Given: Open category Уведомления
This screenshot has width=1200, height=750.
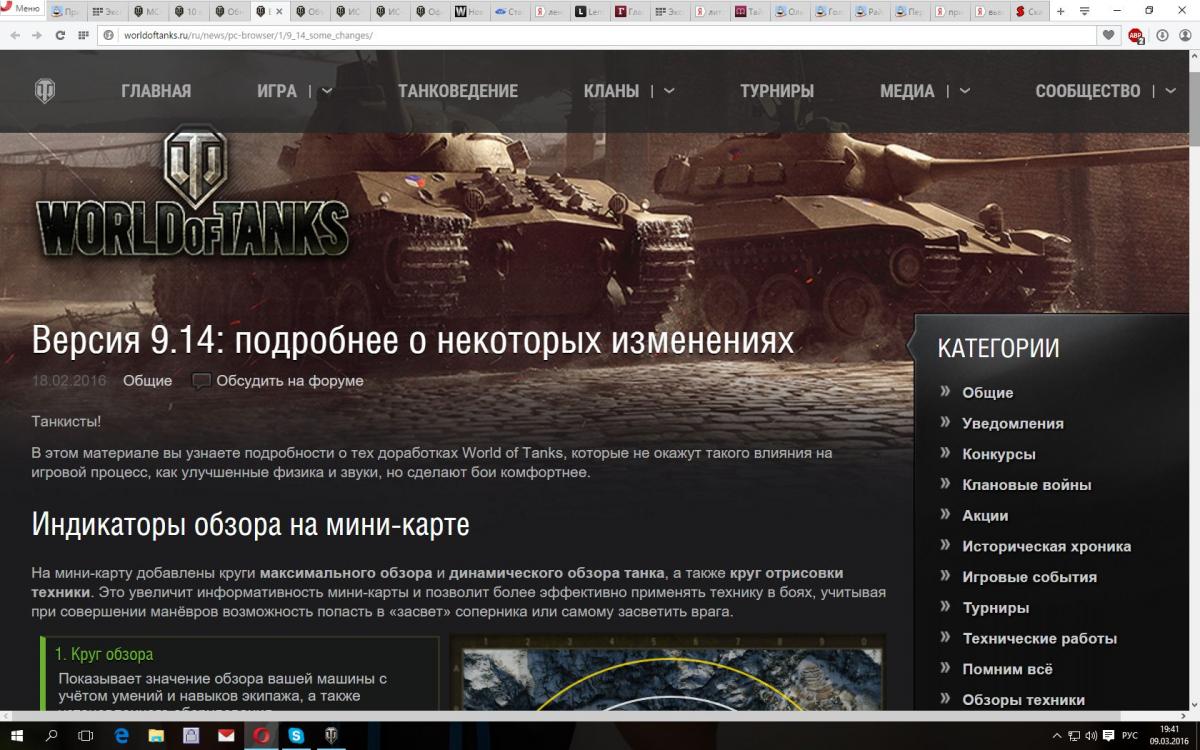Looking at the screenshot, I should (1013, 424).
